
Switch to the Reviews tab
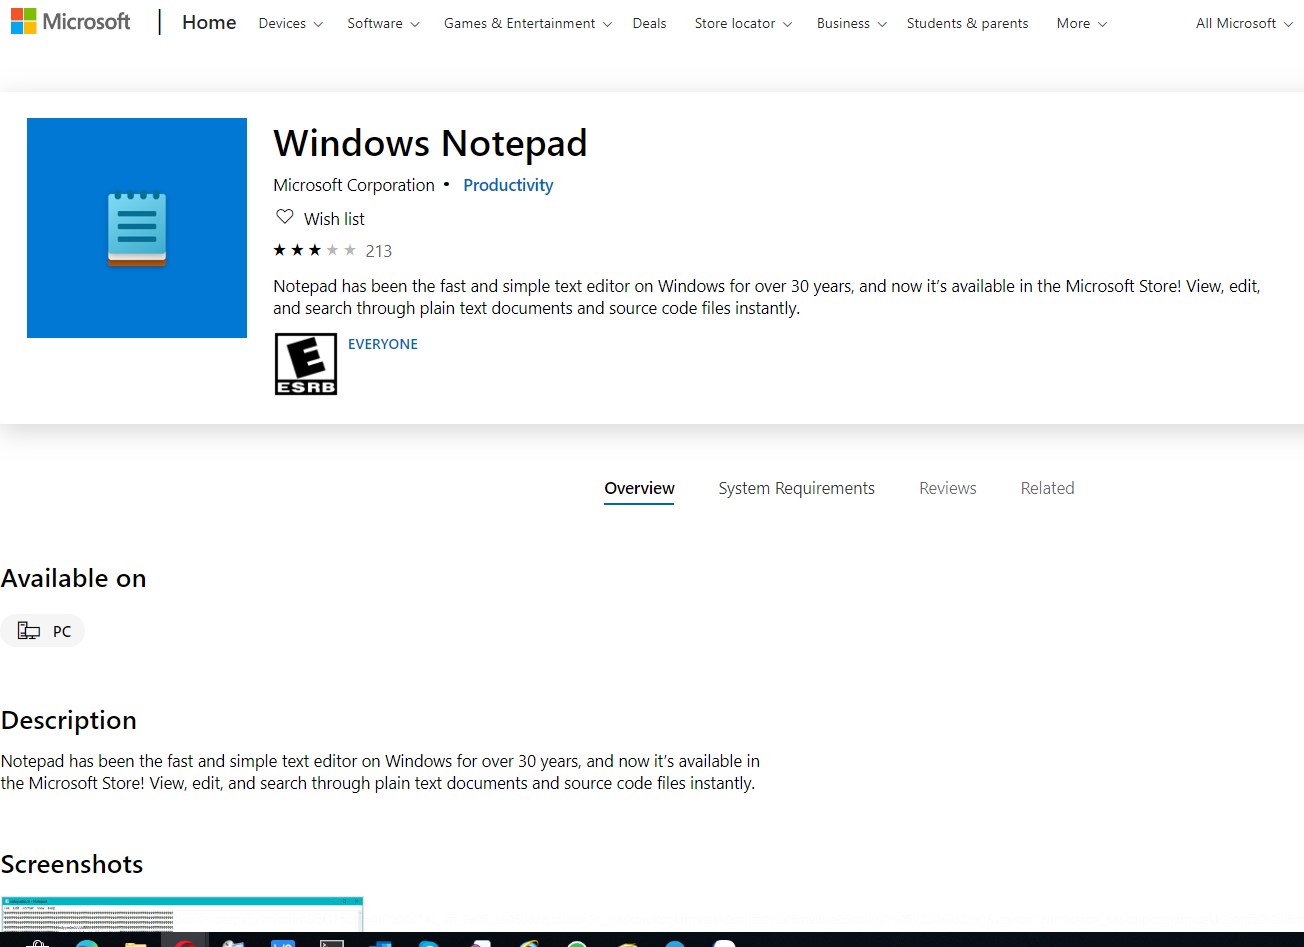(947, 488)
